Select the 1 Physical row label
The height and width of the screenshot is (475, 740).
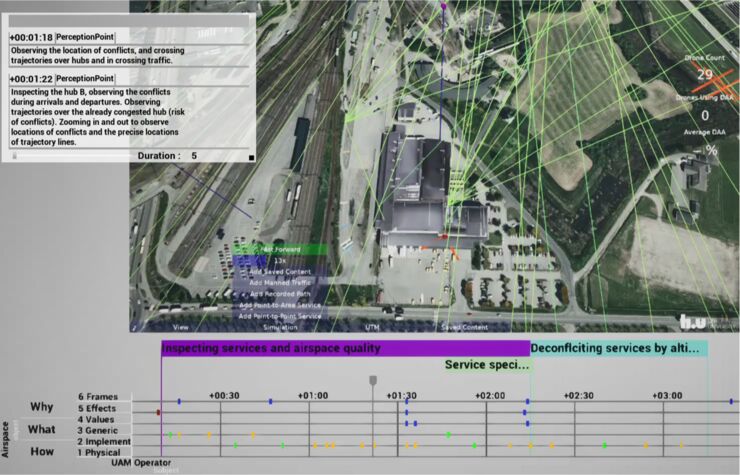[x=99, y=452]
